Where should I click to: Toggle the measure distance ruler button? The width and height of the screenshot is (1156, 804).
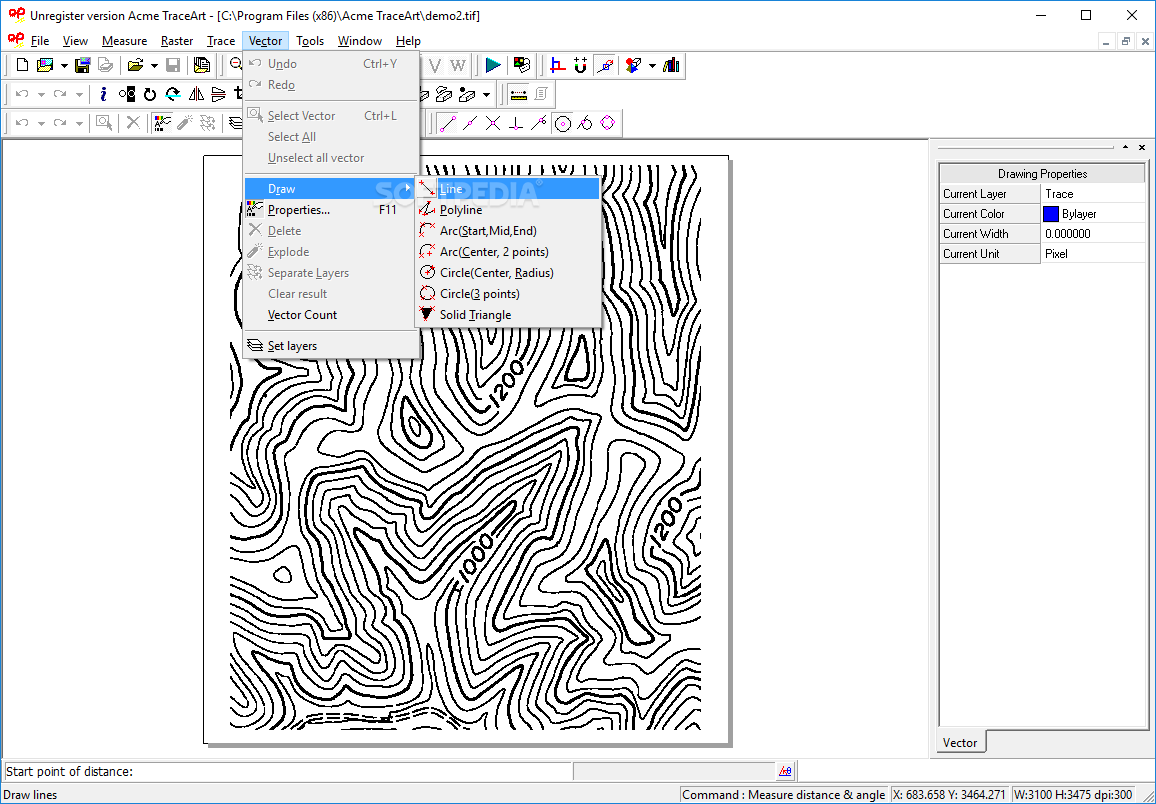pyautogui.click(x=518, y=94)
